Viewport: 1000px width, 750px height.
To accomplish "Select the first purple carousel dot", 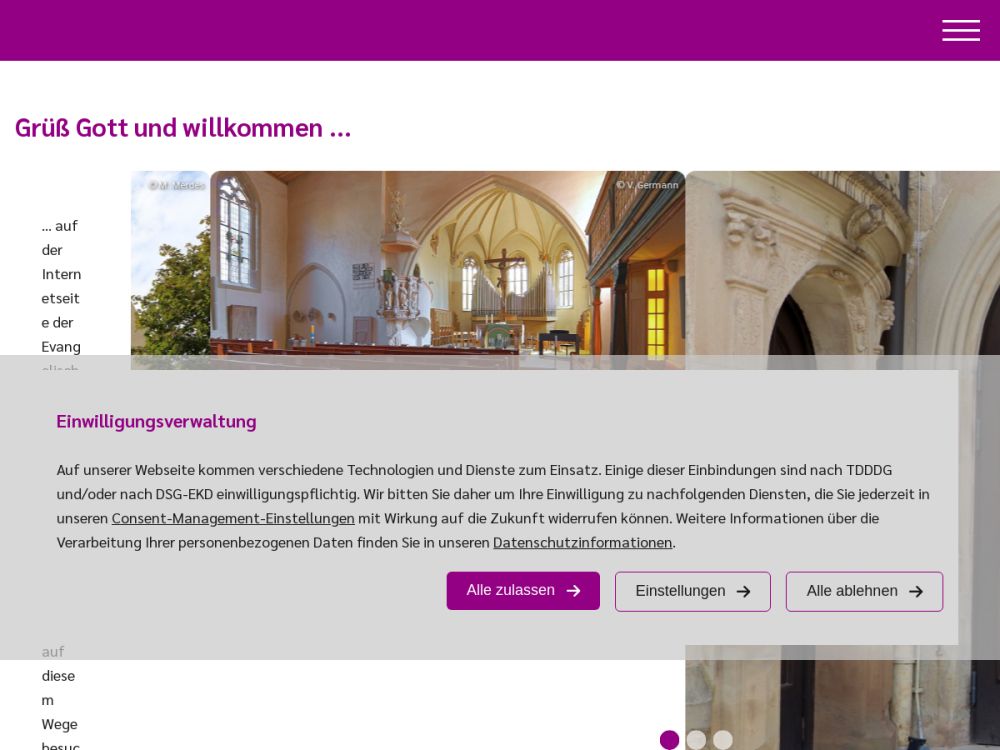I will click(669, 740).
